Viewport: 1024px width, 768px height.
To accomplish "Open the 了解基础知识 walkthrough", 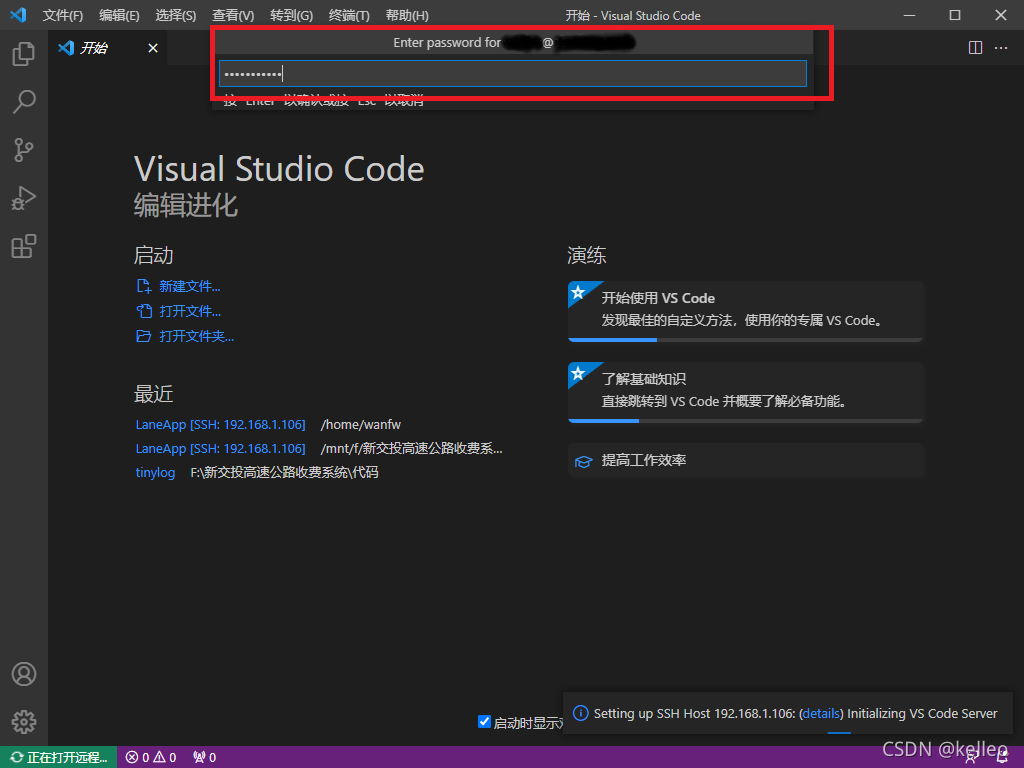I will (x=746, y=392).
